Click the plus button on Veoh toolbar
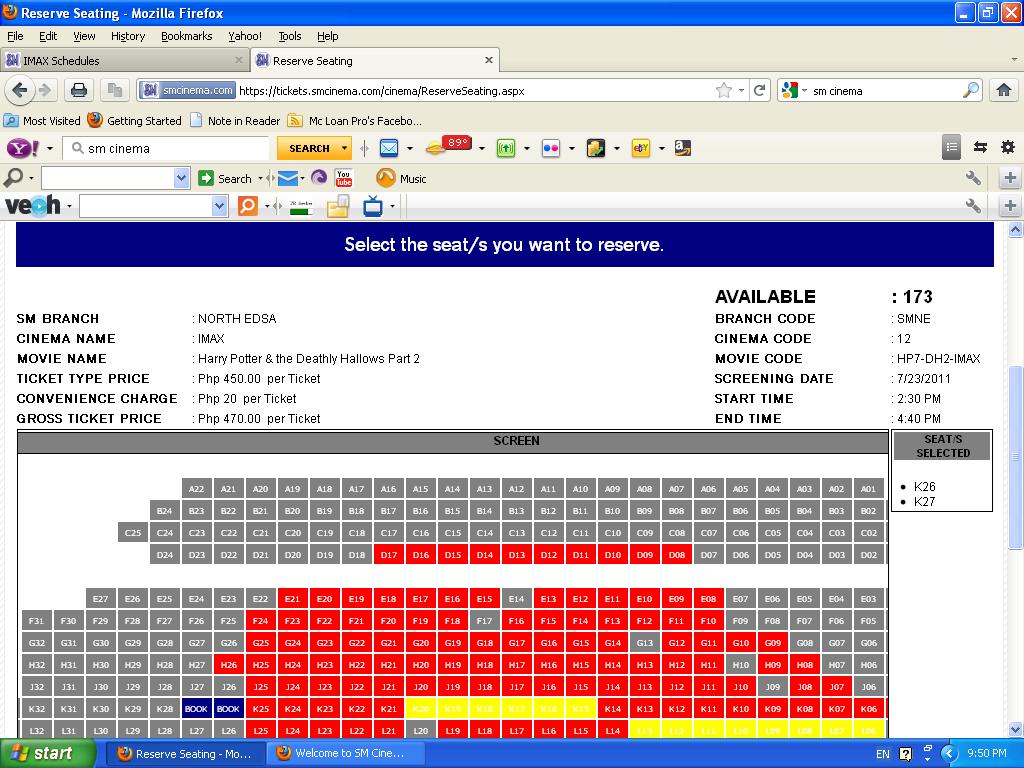This screenshot has height=768, width=1024. pyautogui.click(x=1010, y=206)
